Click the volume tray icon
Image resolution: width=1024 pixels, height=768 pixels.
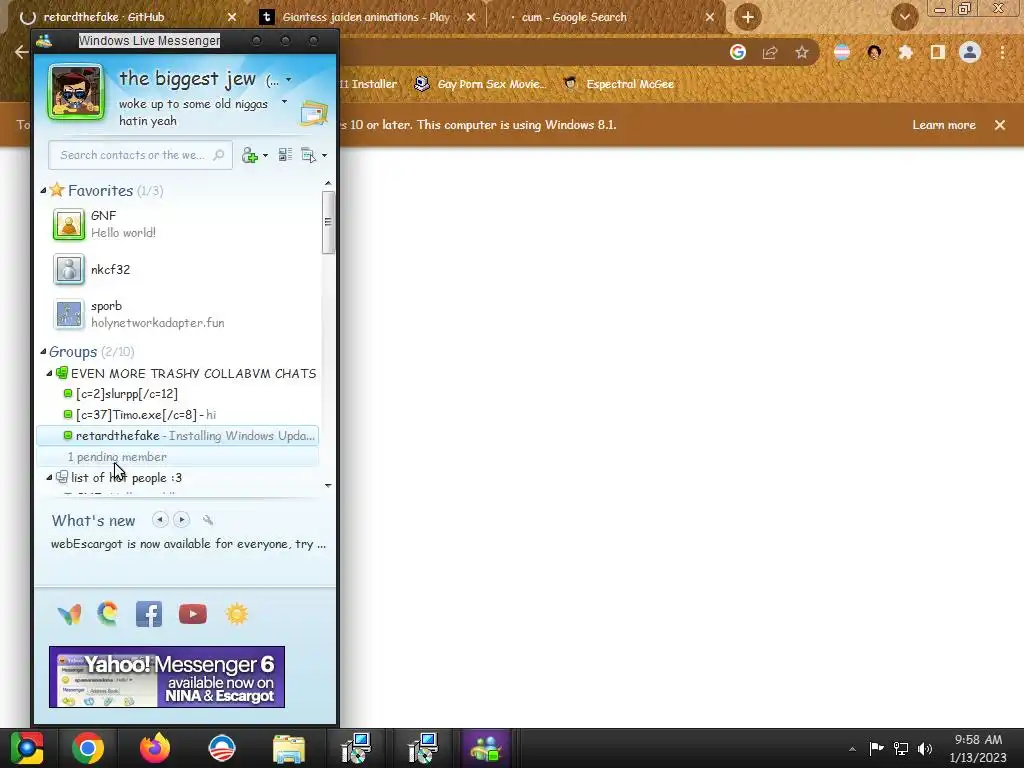(925, 748)
